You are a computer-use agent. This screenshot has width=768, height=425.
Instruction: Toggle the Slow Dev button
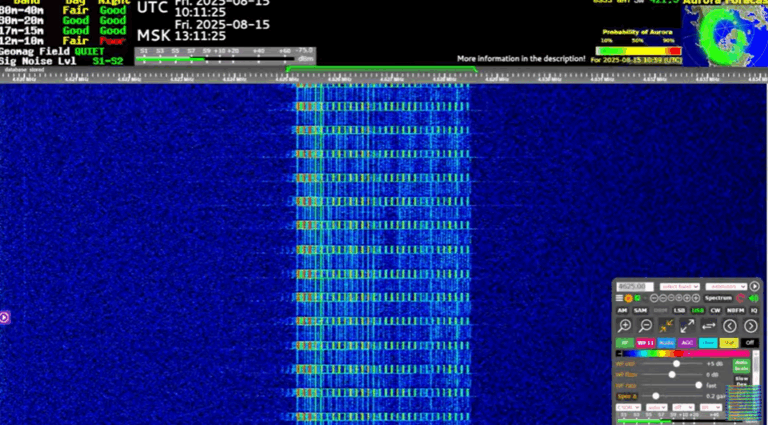(x=742, y=381)
